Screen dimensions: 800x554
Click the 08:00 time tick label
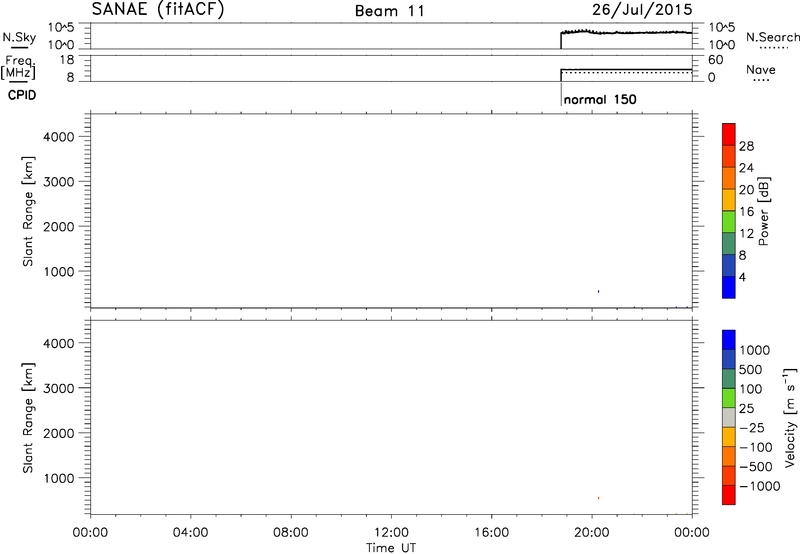291,533
